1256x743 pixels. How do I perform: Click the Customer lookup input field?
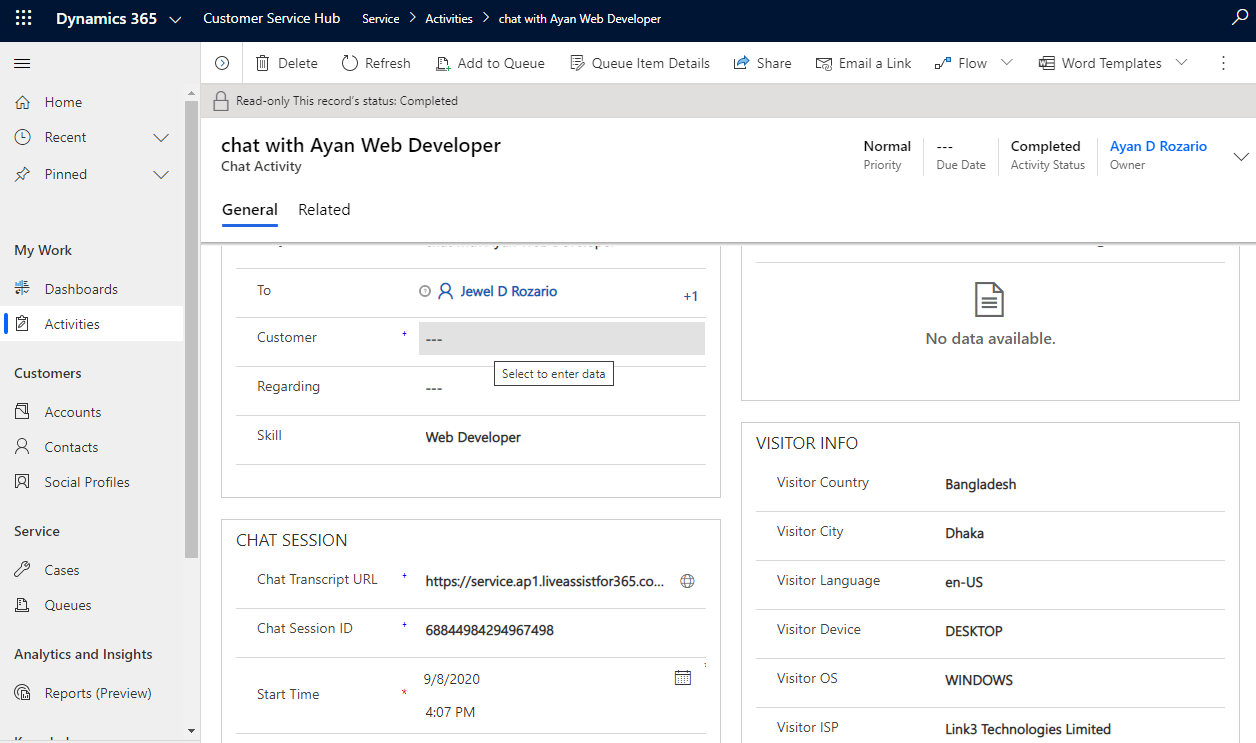point(562,339)
